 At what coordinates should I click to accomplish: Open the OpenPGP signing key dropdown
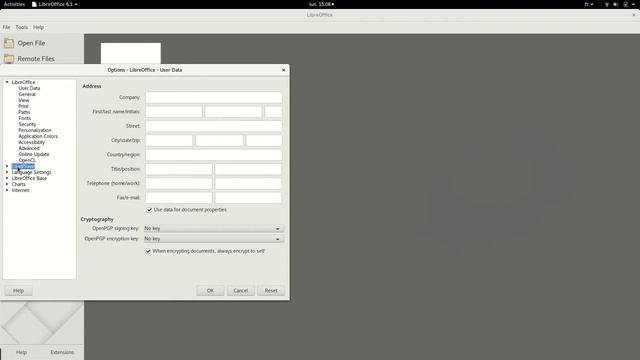213,229
